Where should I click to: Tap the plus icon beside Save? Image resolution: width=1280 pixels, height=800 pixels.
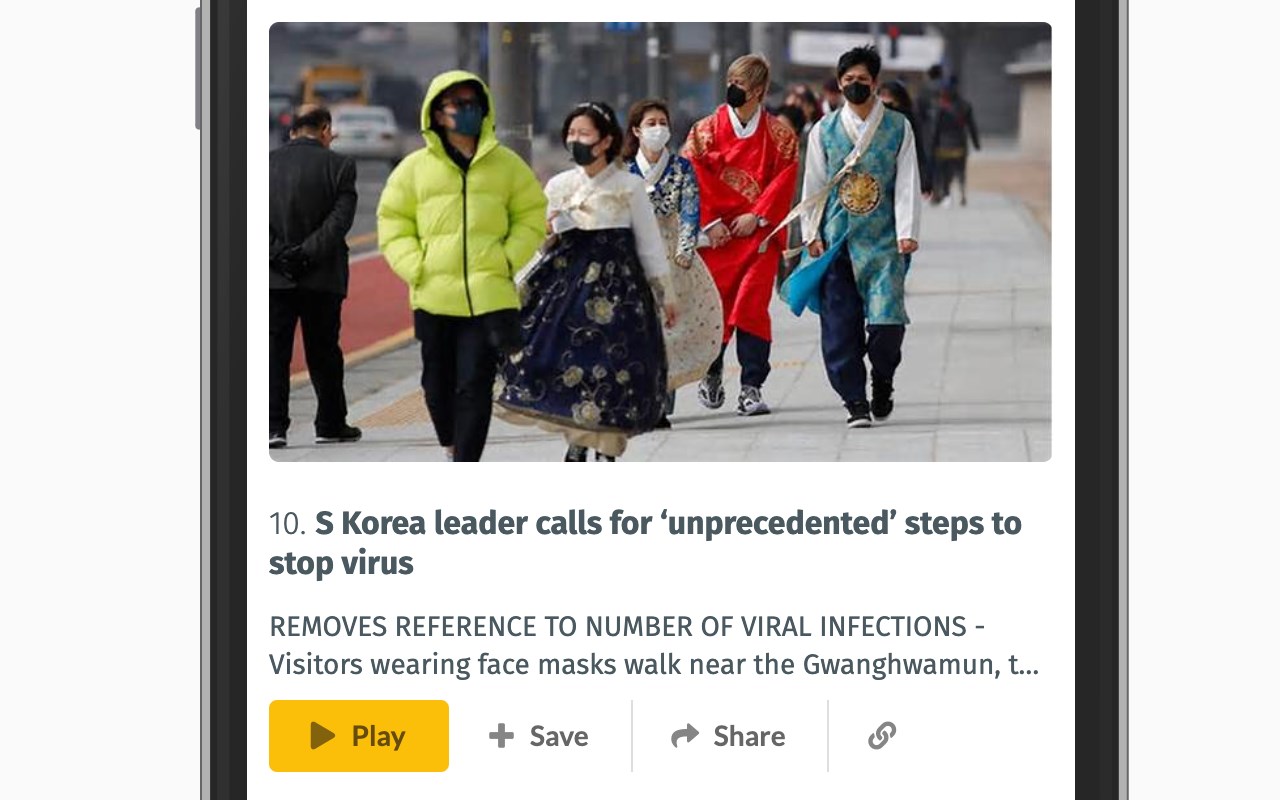tap(501, 736)
